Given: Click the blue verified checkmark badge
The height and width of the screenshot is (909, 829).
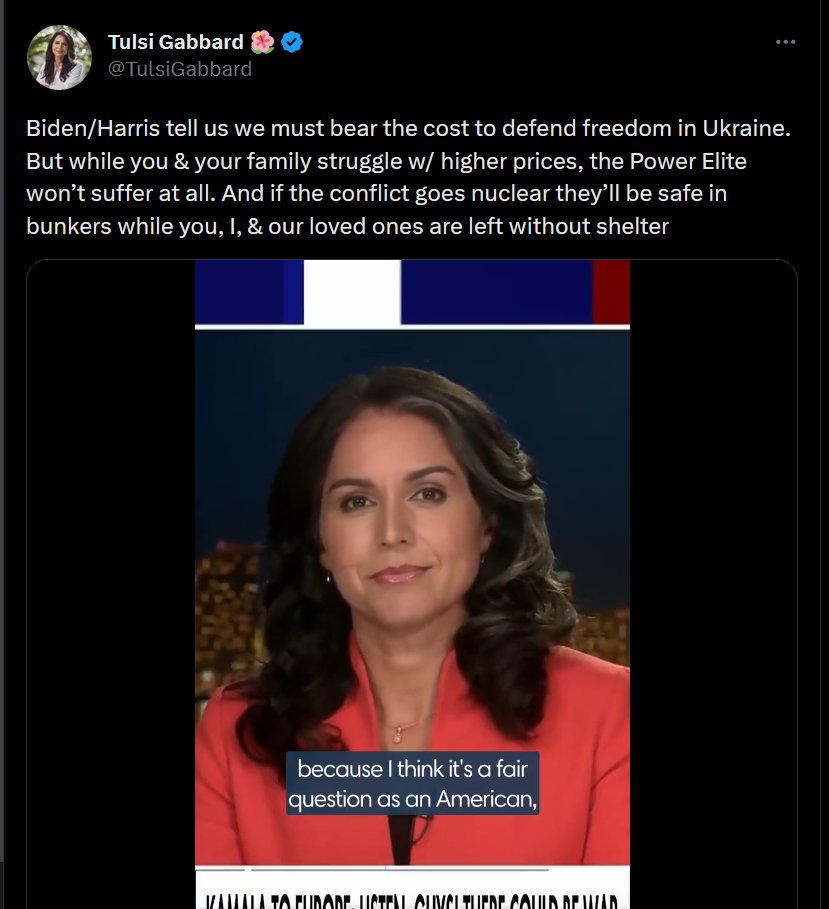Looking at the screenshot, I should (292, 42).
